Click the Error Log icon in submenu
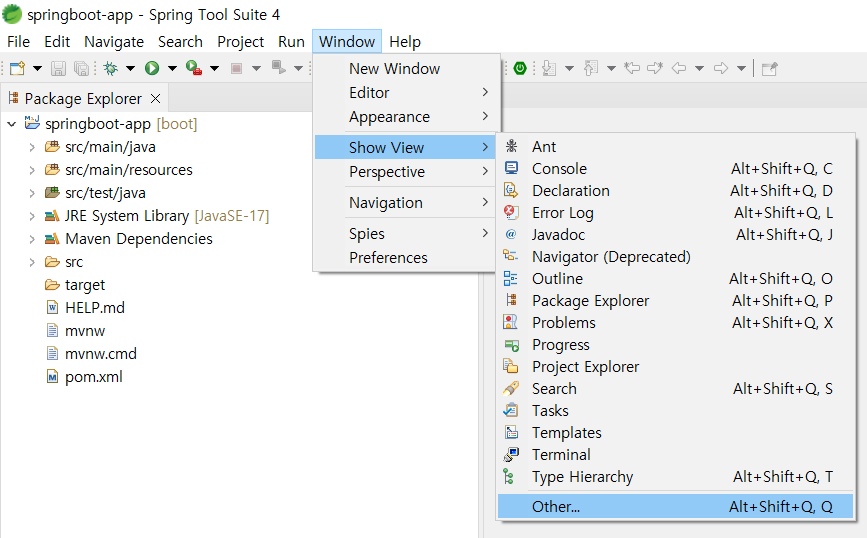Image resolution: width=867 pixels, height=538 pixels. tap(511, 212)
